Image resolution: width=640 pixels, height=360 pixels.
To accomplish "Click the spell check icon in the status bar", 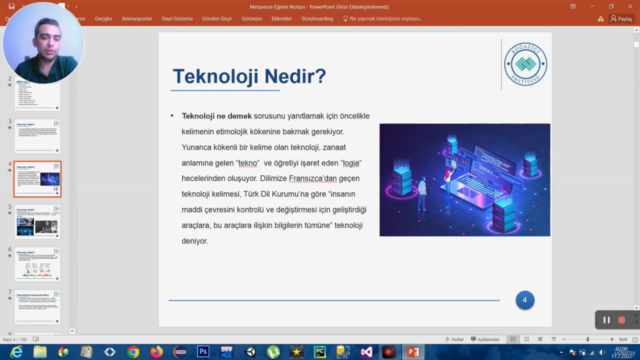I will [x=36, y=339].
